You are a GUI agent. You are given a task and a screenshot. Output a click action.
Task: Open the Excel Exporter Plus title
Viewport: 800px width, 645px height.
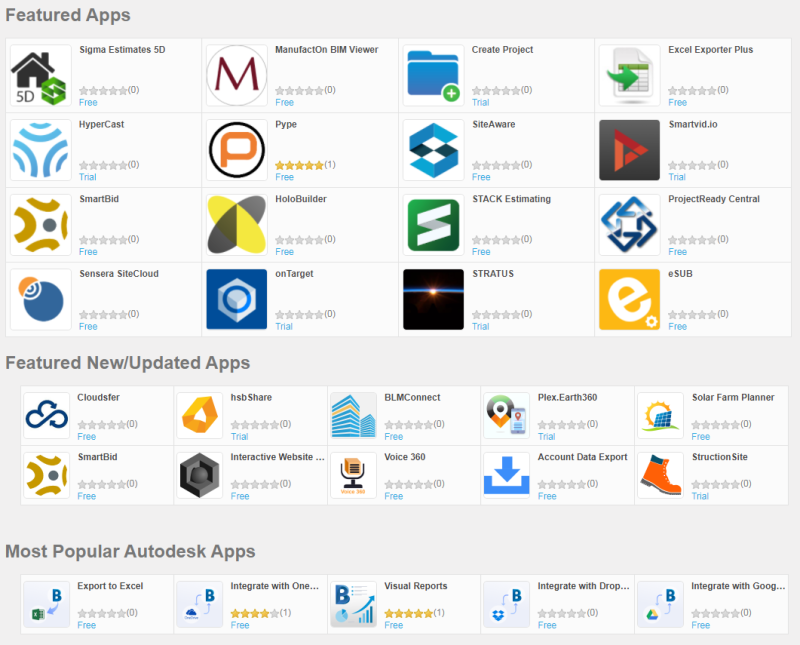pos(711,49)
